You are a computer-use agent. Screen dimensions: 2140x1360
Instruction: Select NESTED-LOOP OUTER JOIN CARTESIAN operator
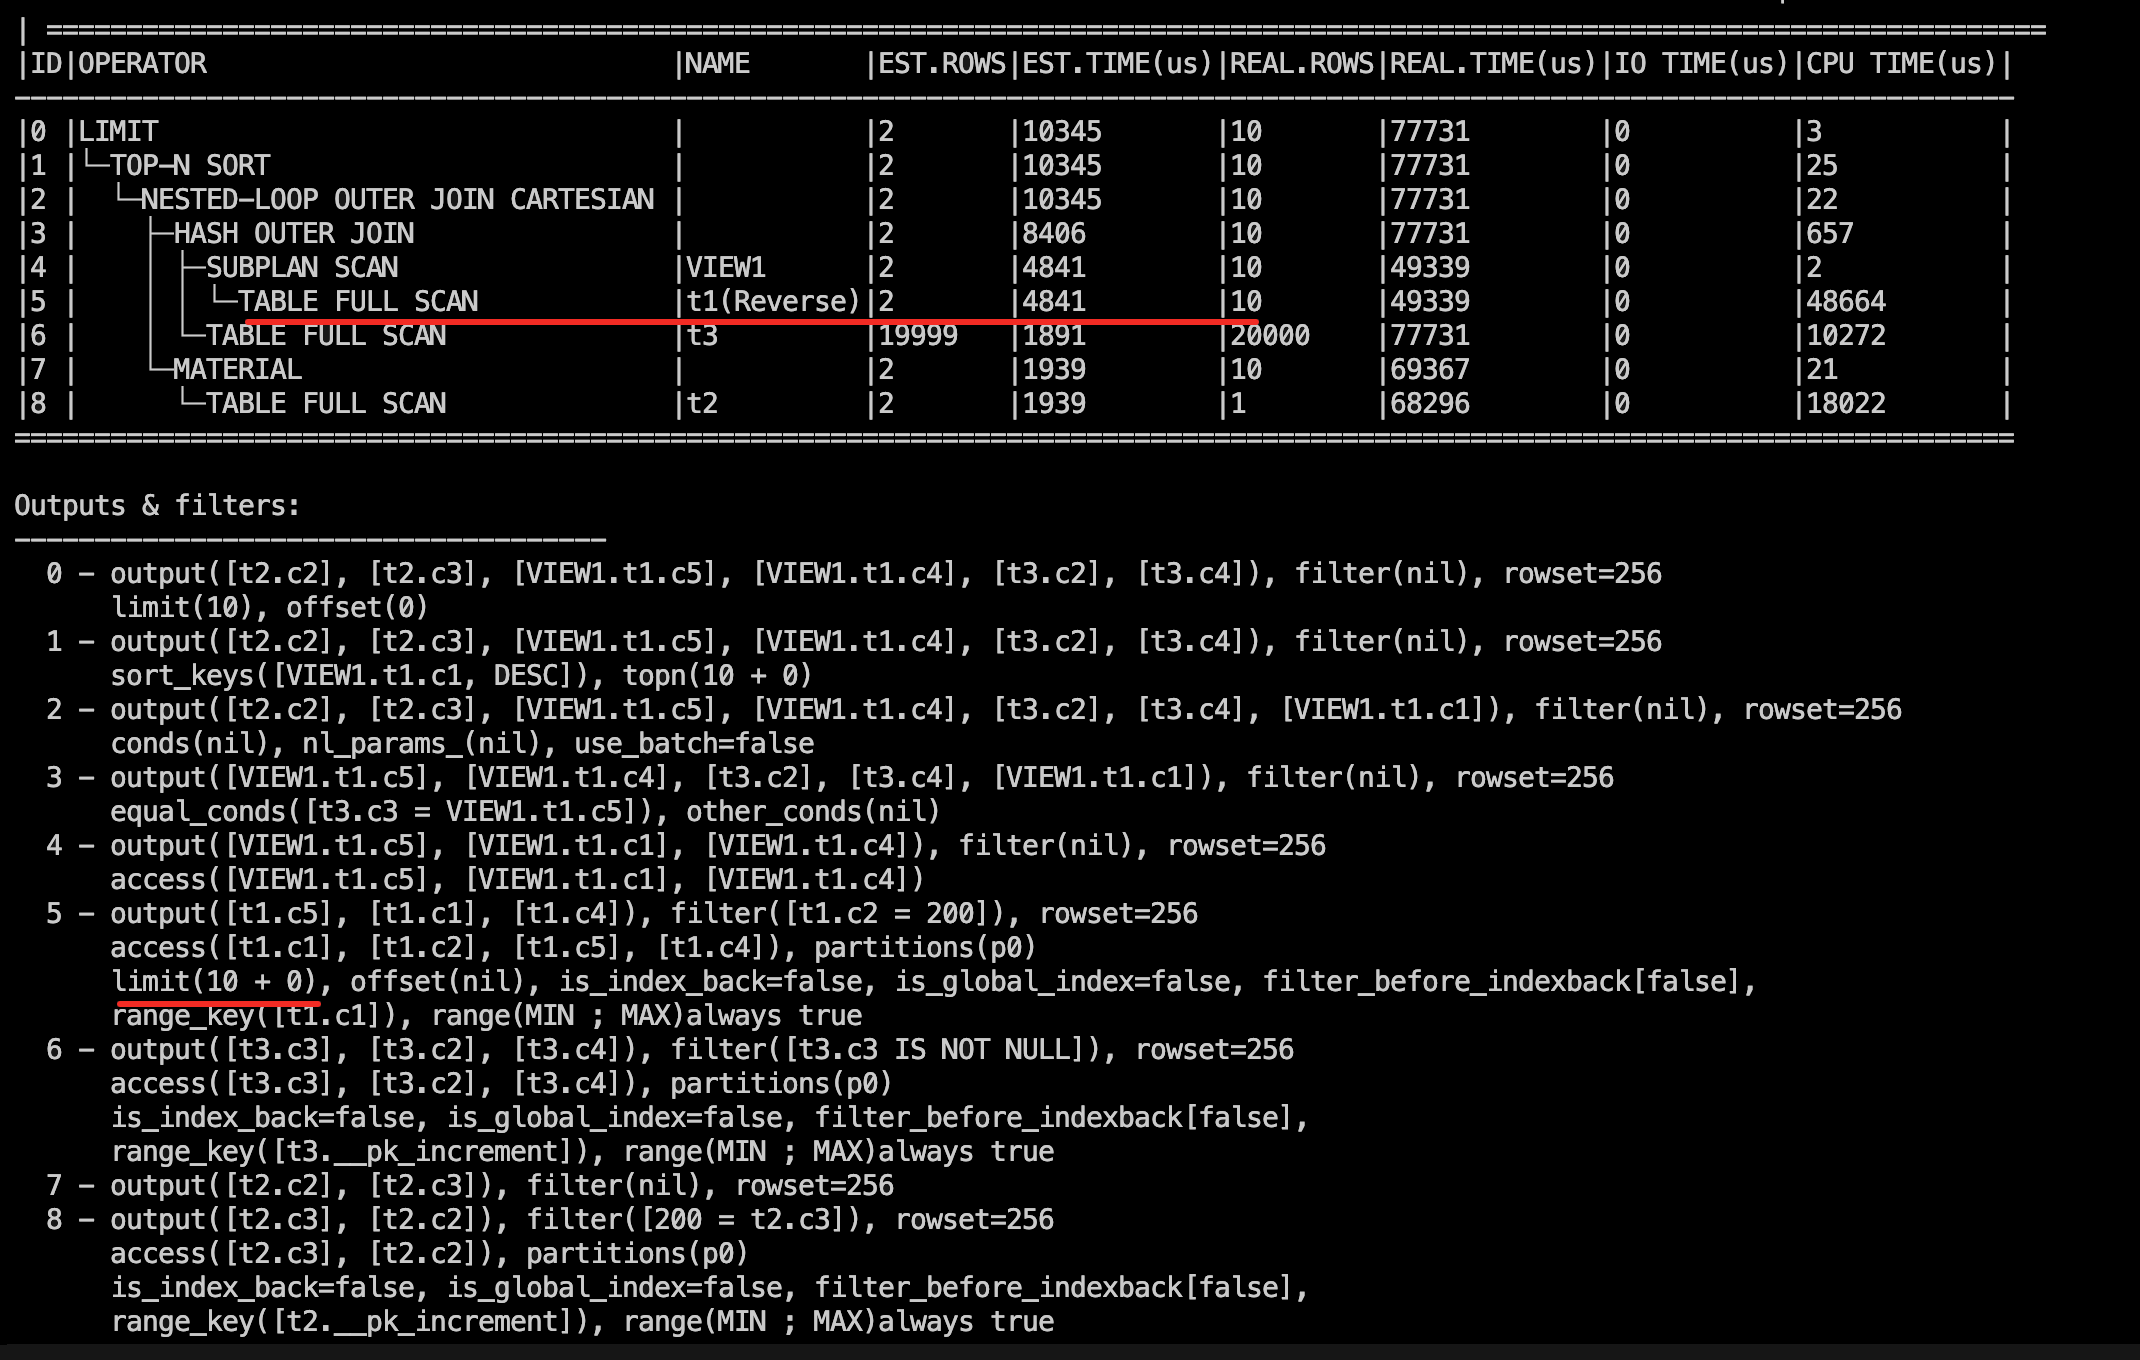coord(397,200)
